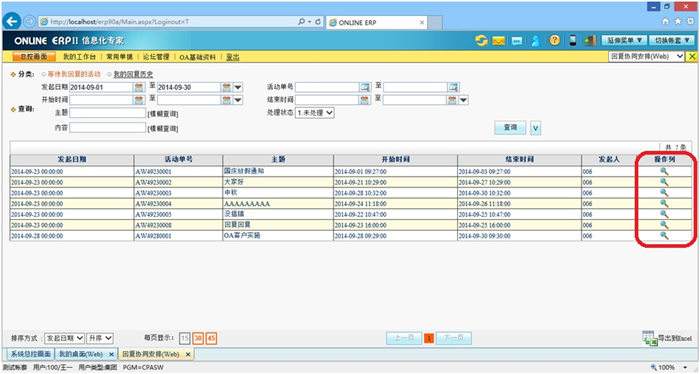700x374 pixels.
Task: Expand 延伸菜单 dropdown in header
Action: click(624, 41)
